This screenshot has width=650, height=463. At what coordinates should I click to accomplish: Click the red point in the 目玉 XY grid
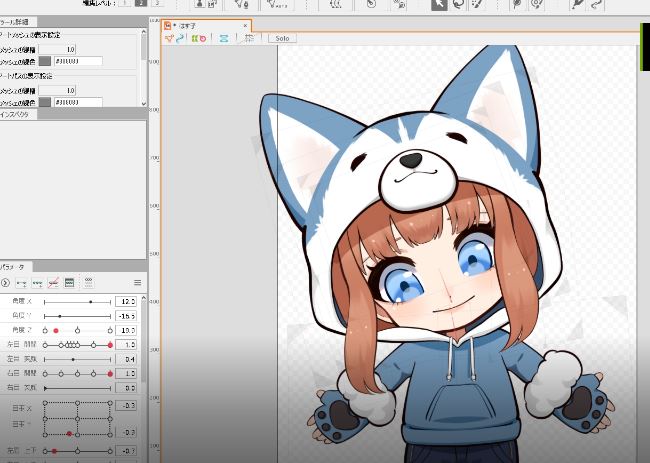pyautogui.click(x=69, y=434)
